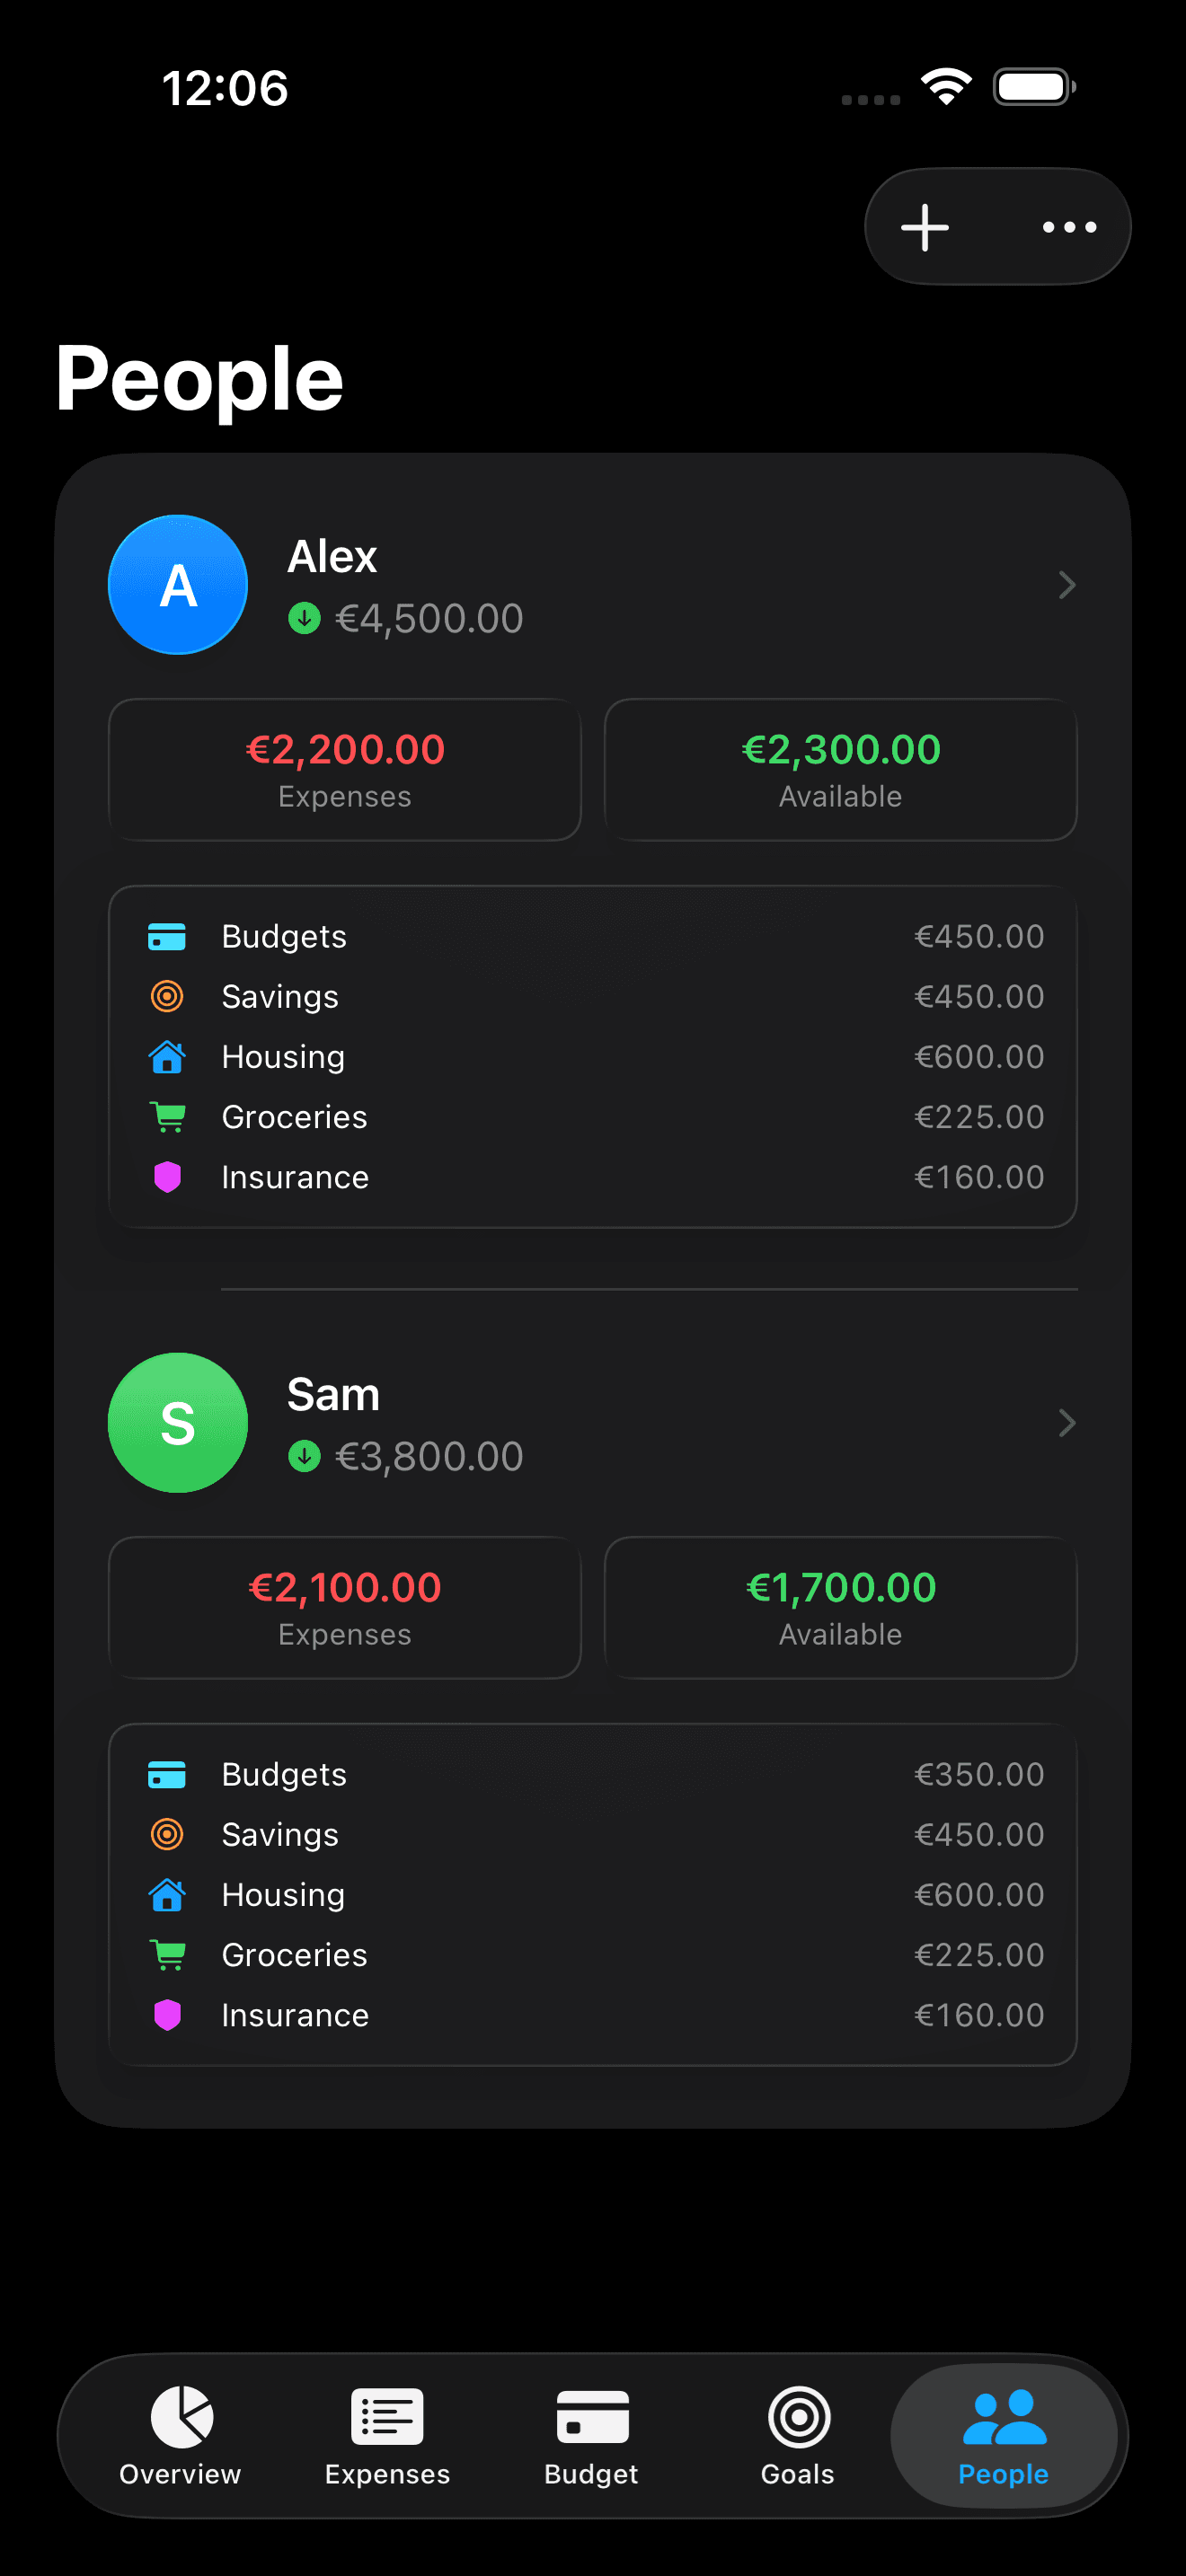Tap Alex's blue avatar circle
The height and width of the screenshot is (2576, 1186).
coord(178,585)
